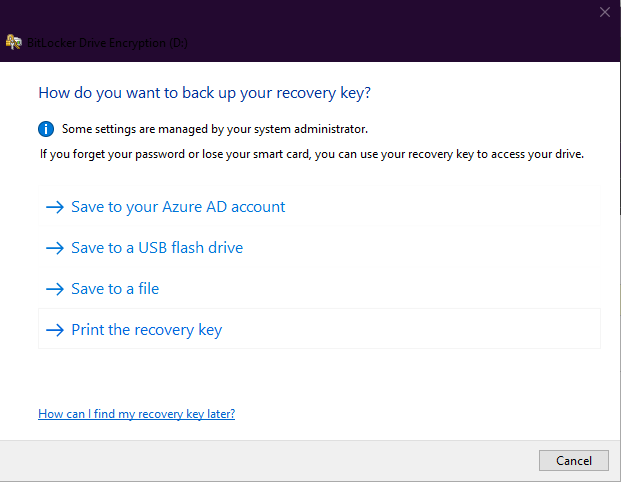
Task: Choose Save to a USB flash drive
Action: coord(157,248)
